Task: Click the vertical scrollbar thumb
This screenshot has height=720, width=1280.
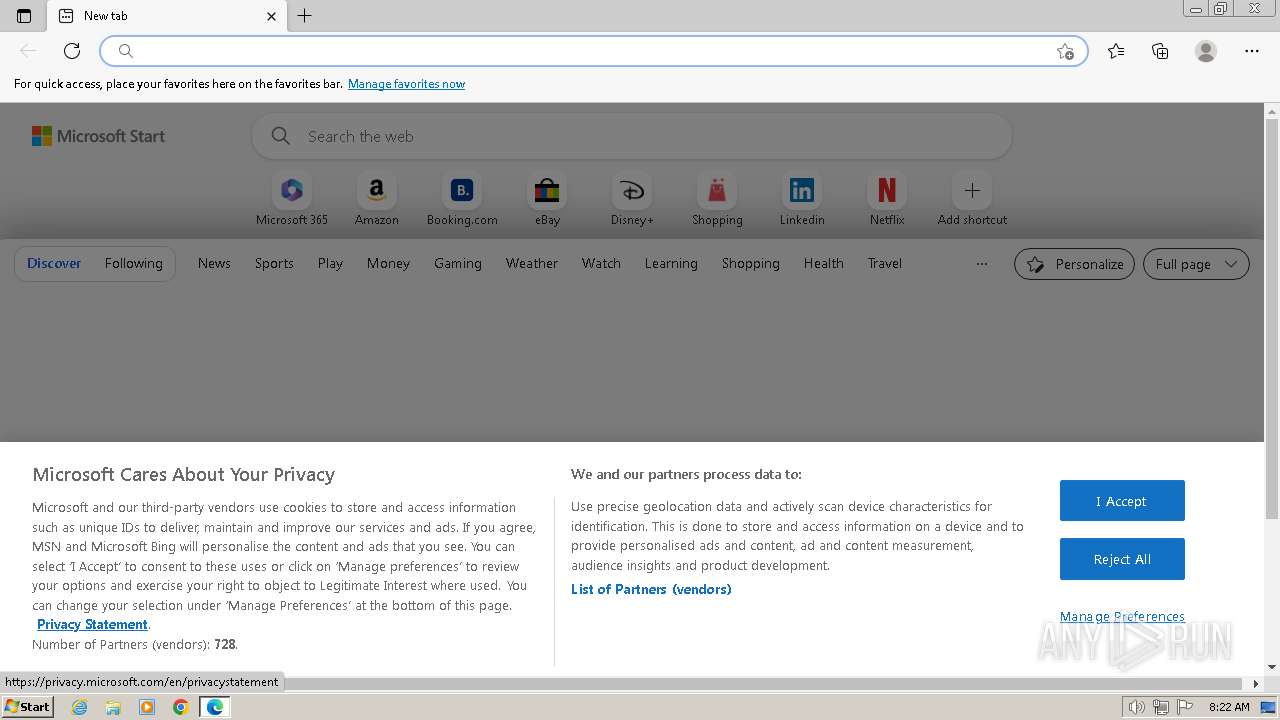Action: 1272,318
